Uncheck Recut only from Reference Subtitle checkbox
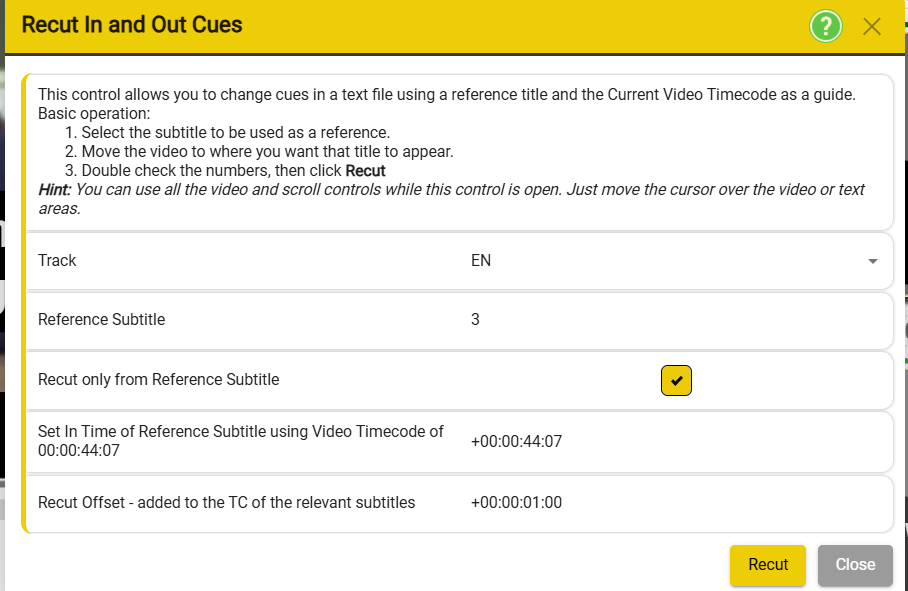 (x=676, y=380)
